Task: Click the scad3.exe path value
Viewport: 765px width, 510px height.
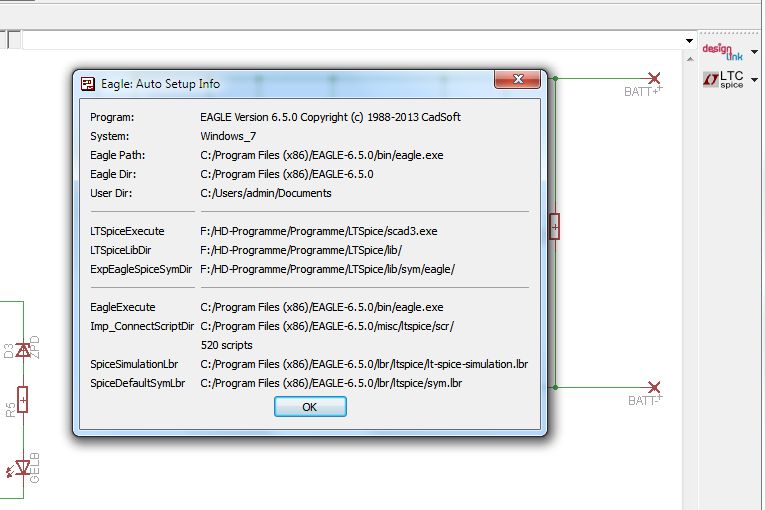Action: tap(319, 231)
